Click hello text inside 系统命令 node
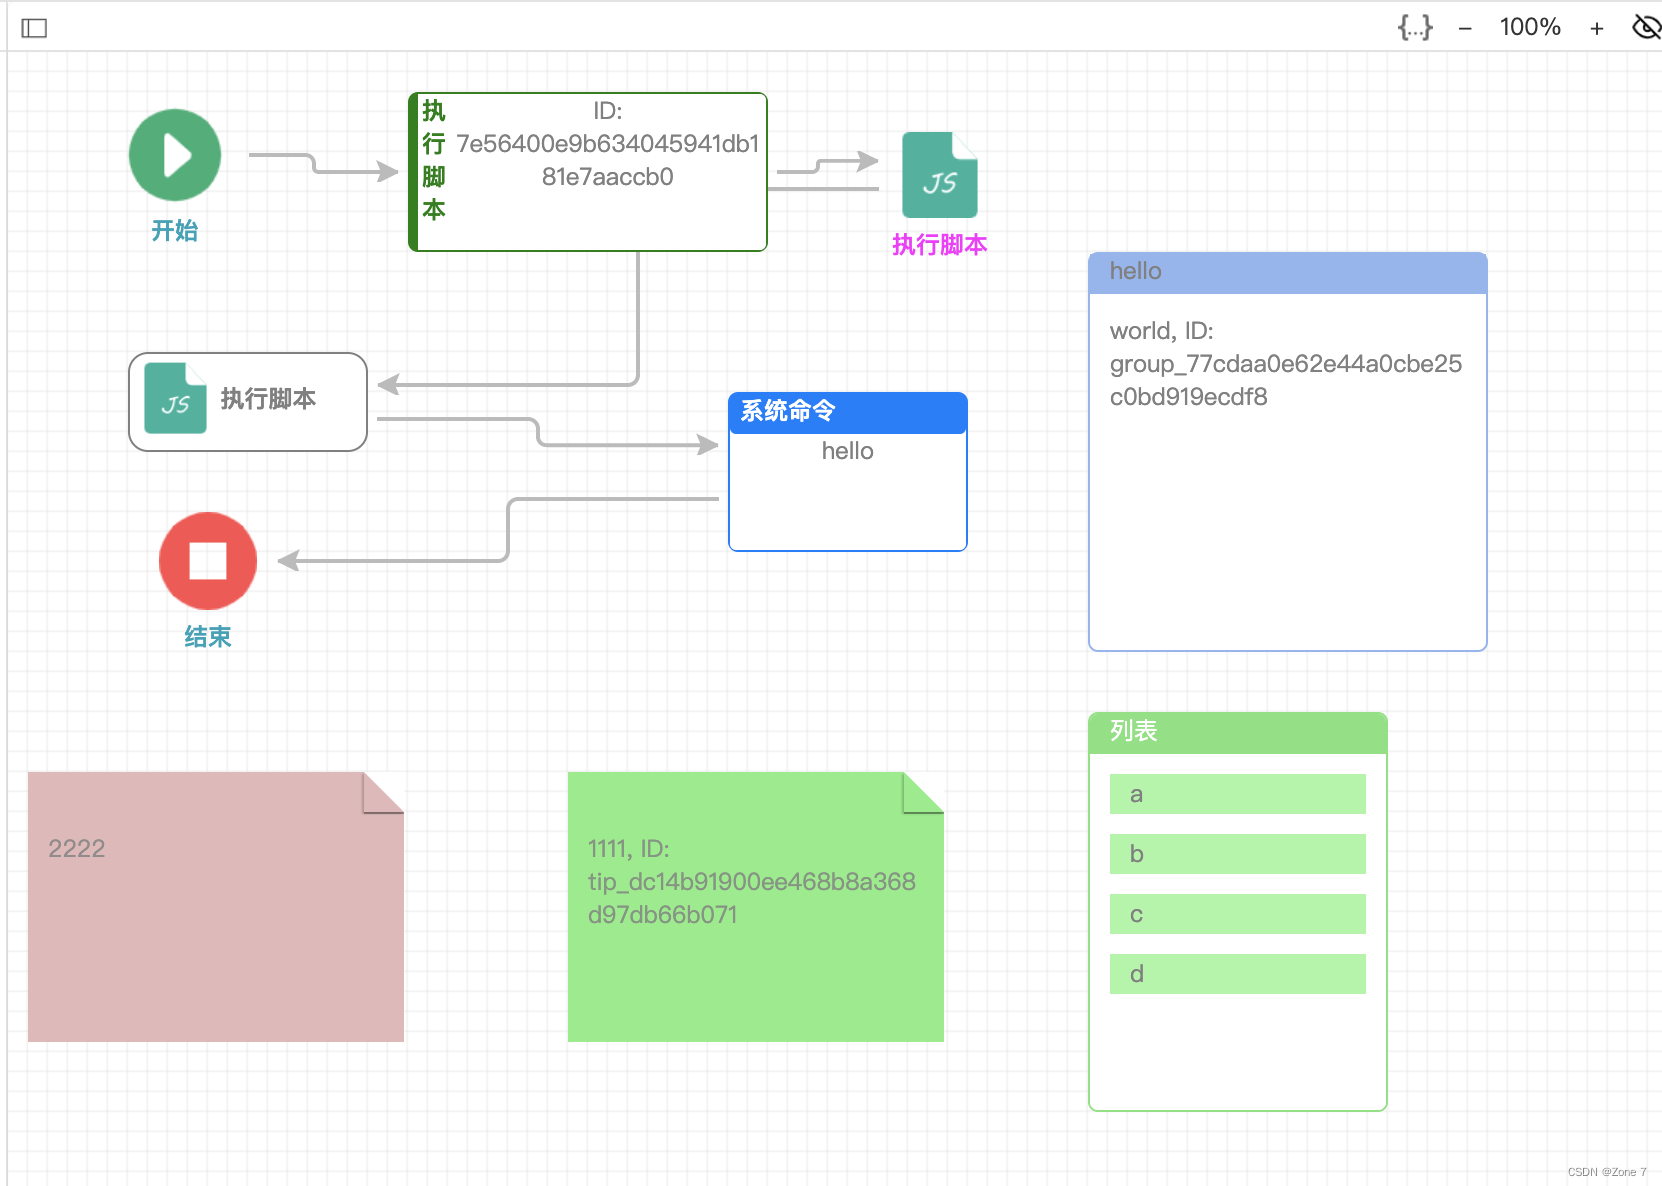 (x=848, y=451)
